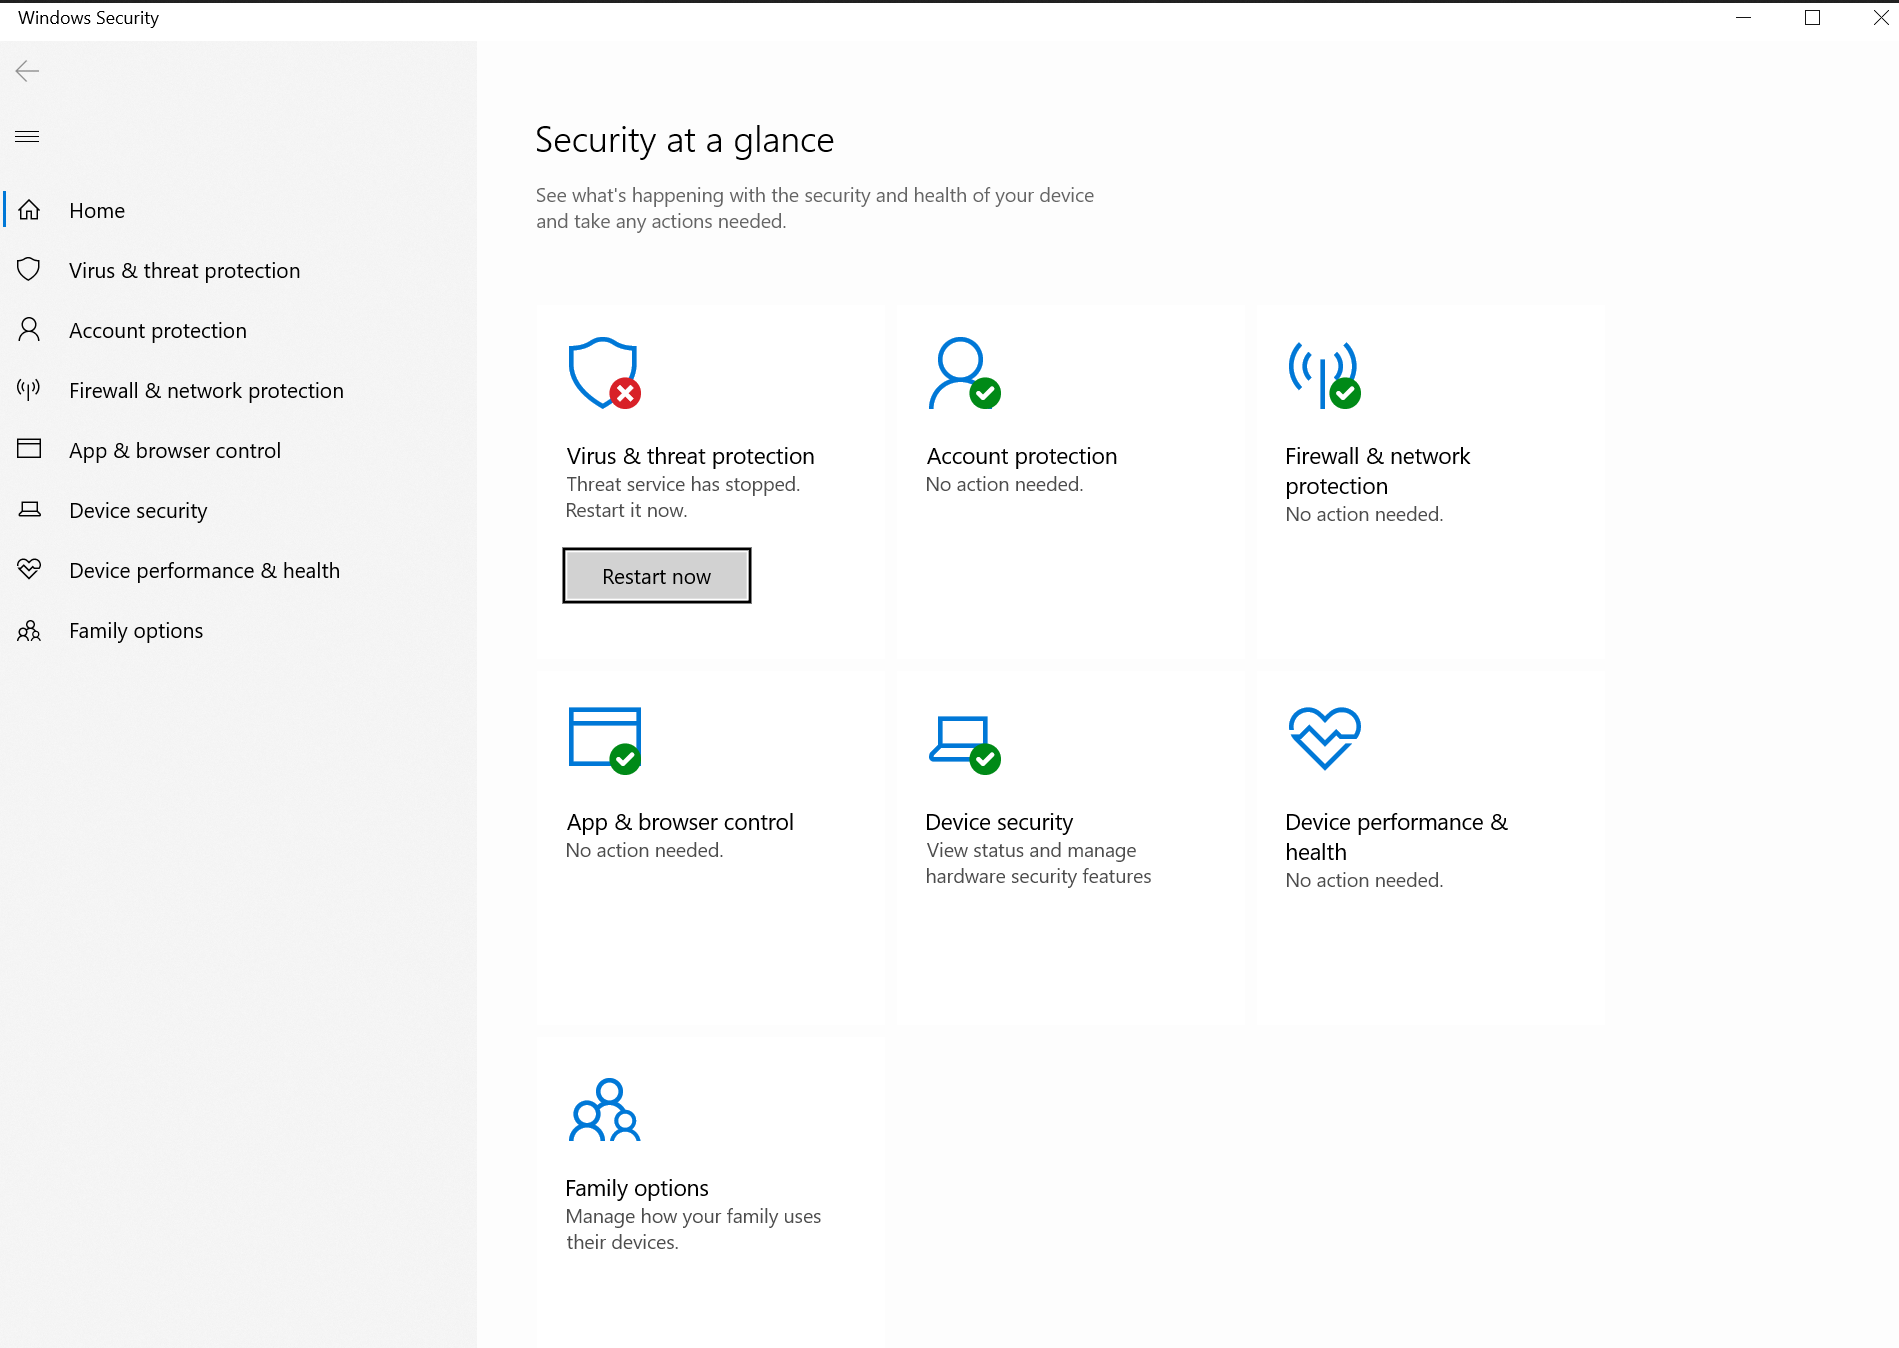Click the Device security laptop icon in sidebar
Viewport: 1899px width, 1348px height.
[30, 510]
